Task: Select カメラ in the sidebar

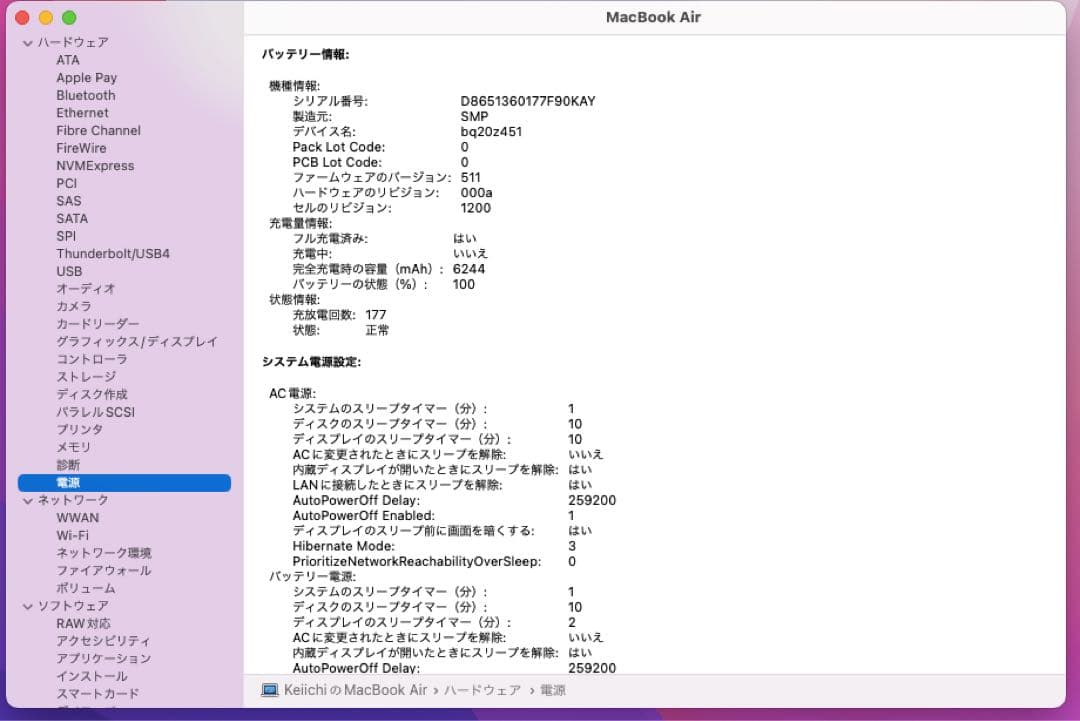Action: (74, 306)
